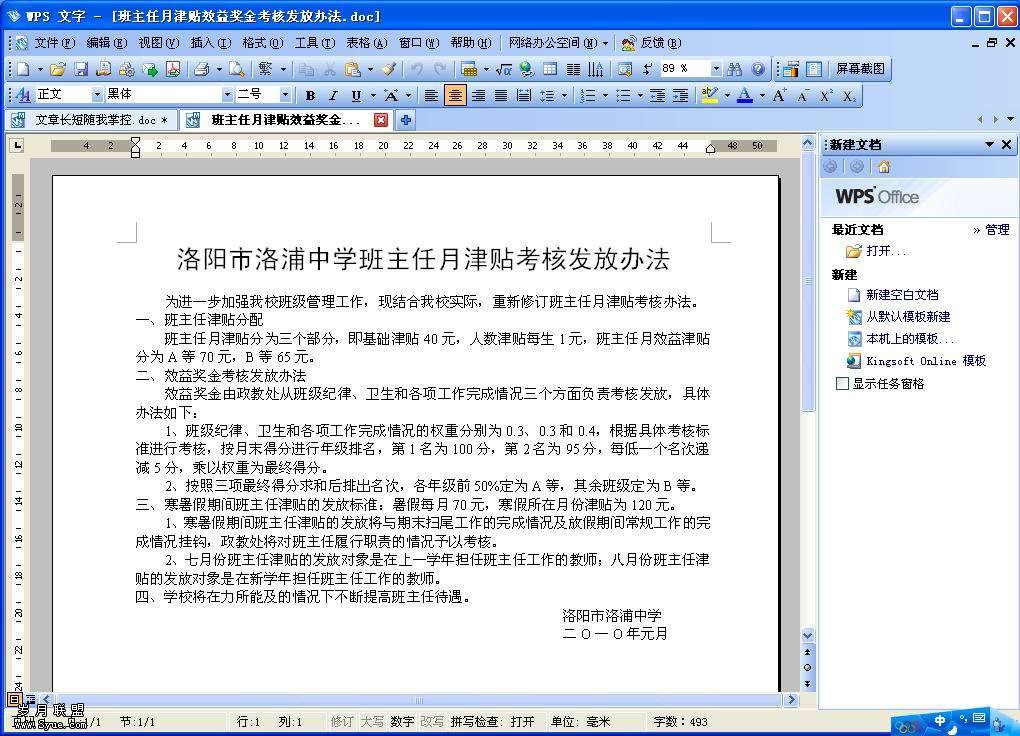Shrink font size with the A- icon
1020x736 pixels.
[803, 96]
